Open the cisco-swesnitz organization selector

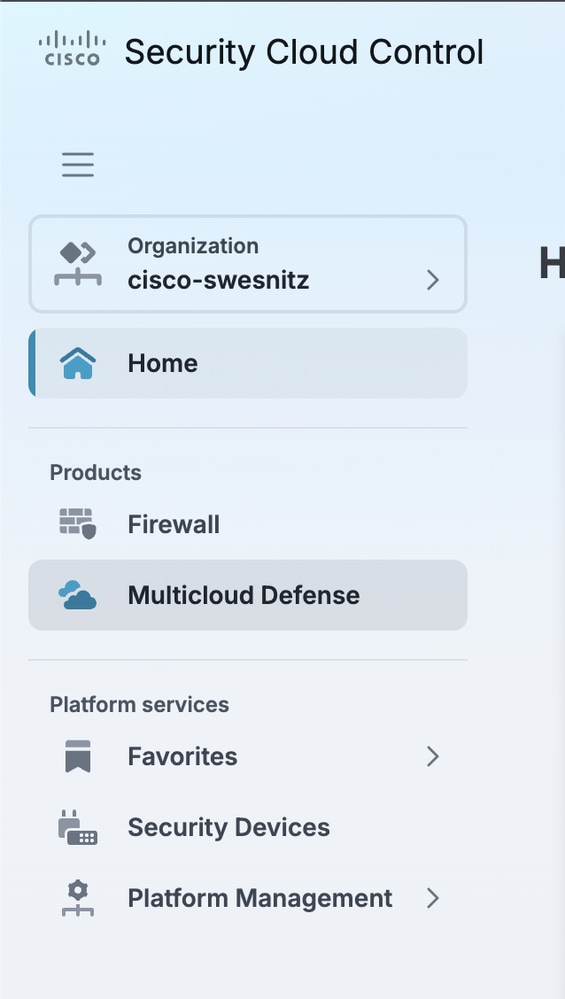click(x=248, y=264)
